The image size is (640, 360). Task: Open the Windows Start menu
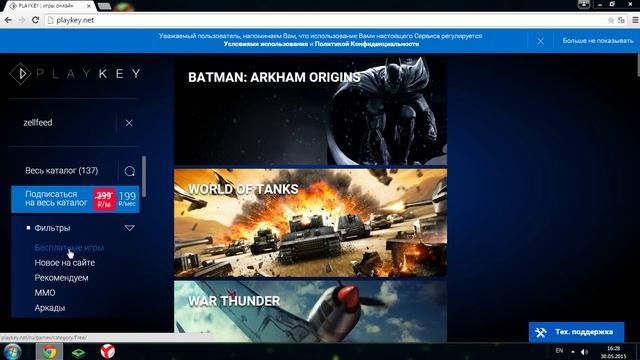12,351
